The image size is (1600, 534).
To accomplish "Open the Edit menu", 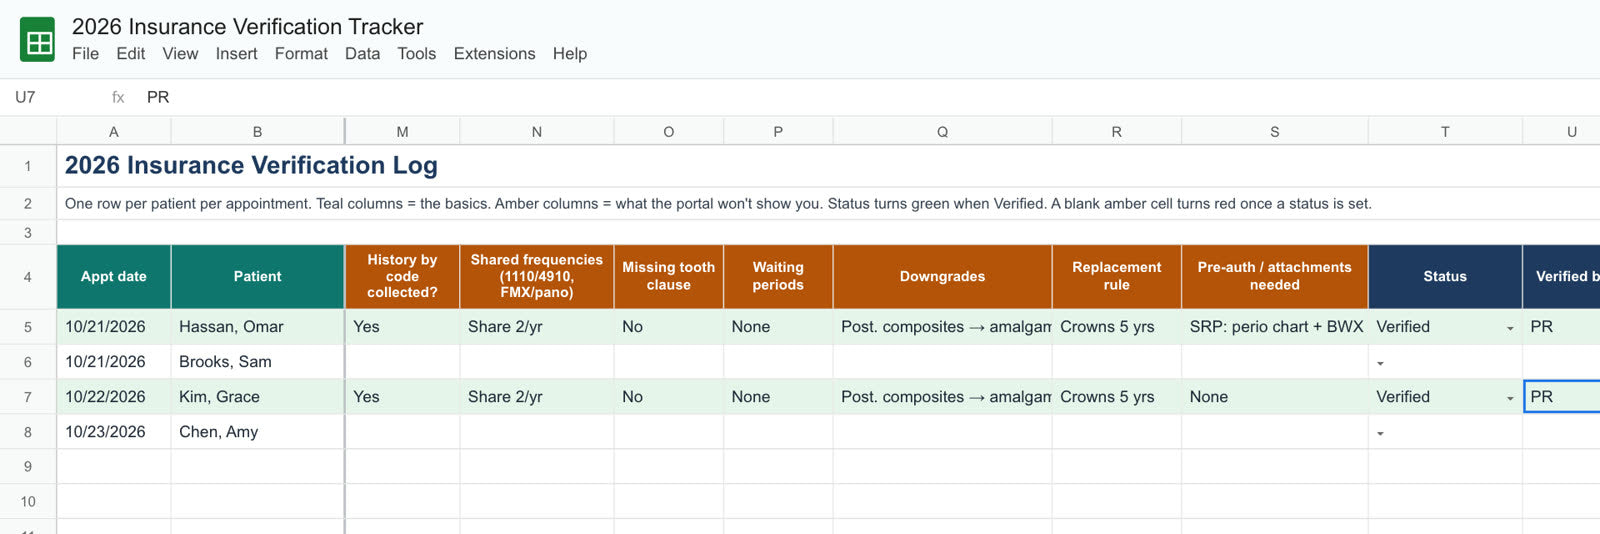I will point(130,54).
